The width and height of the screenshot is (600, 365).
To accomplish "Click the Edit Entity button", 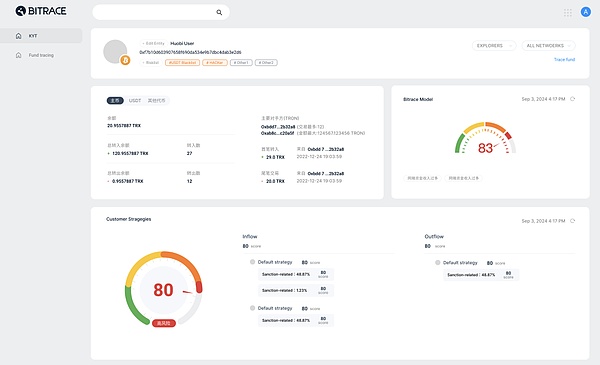I will (153, 43).
